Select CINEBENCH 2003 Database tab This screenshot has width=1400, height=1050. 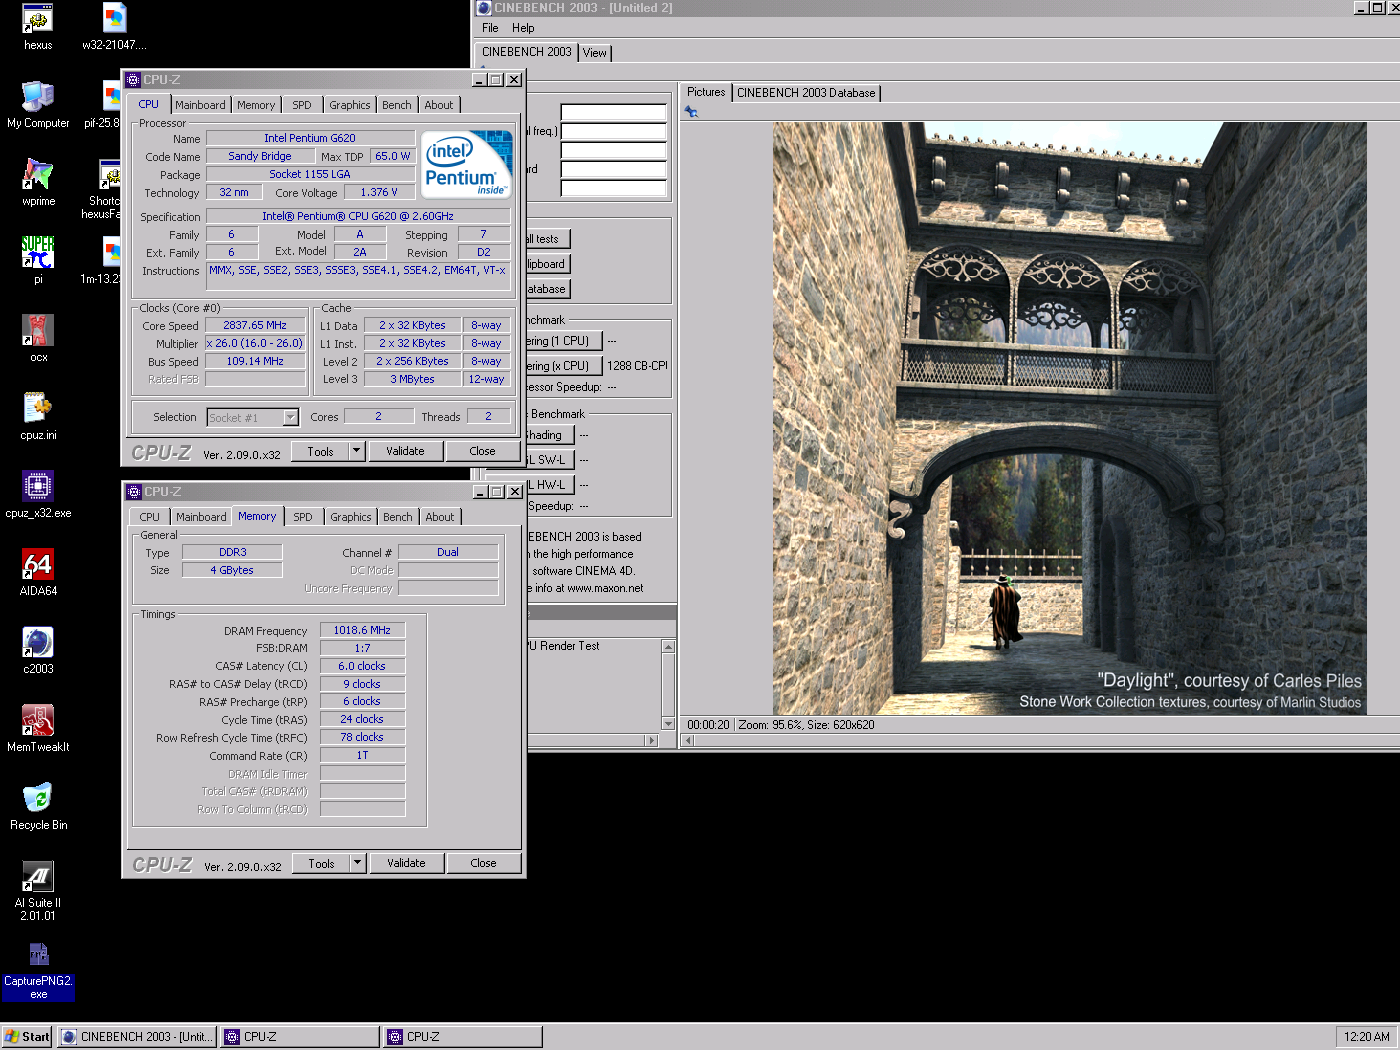pyautogui.click(x=806, y=93)
